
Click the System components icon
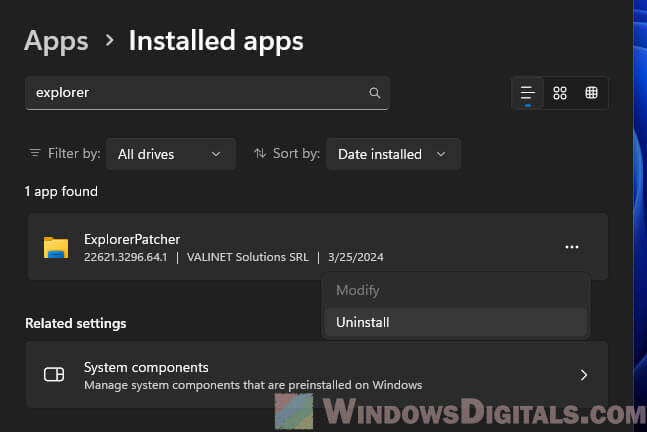(x=54, y=375)
